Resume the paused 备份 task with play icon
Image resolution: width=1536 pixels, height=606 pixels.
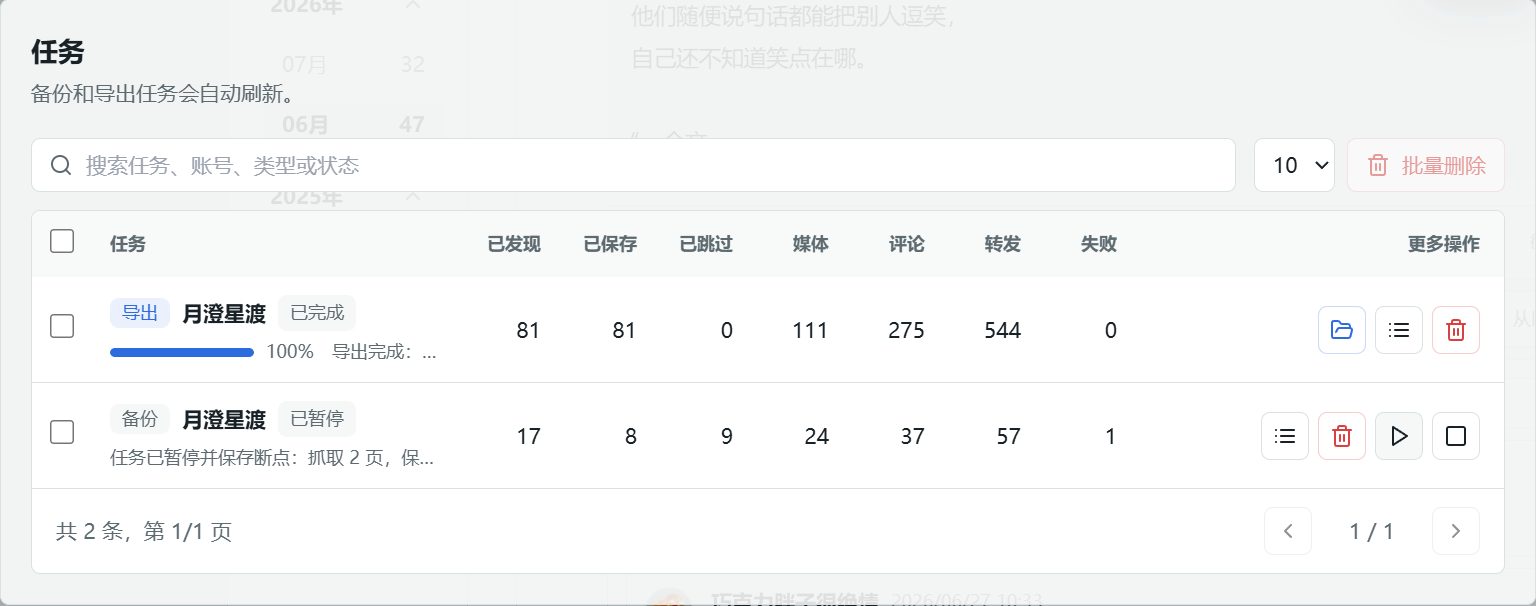1399,436
